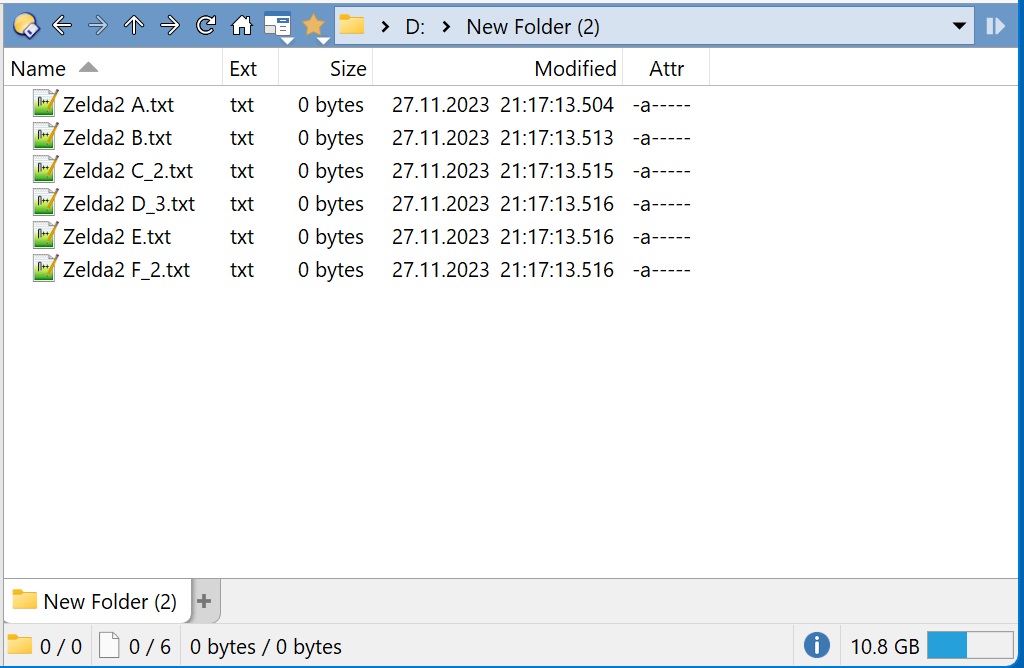Click the black right-arrow icon beside Up
1024x668 pixels.
coord(170,25)
